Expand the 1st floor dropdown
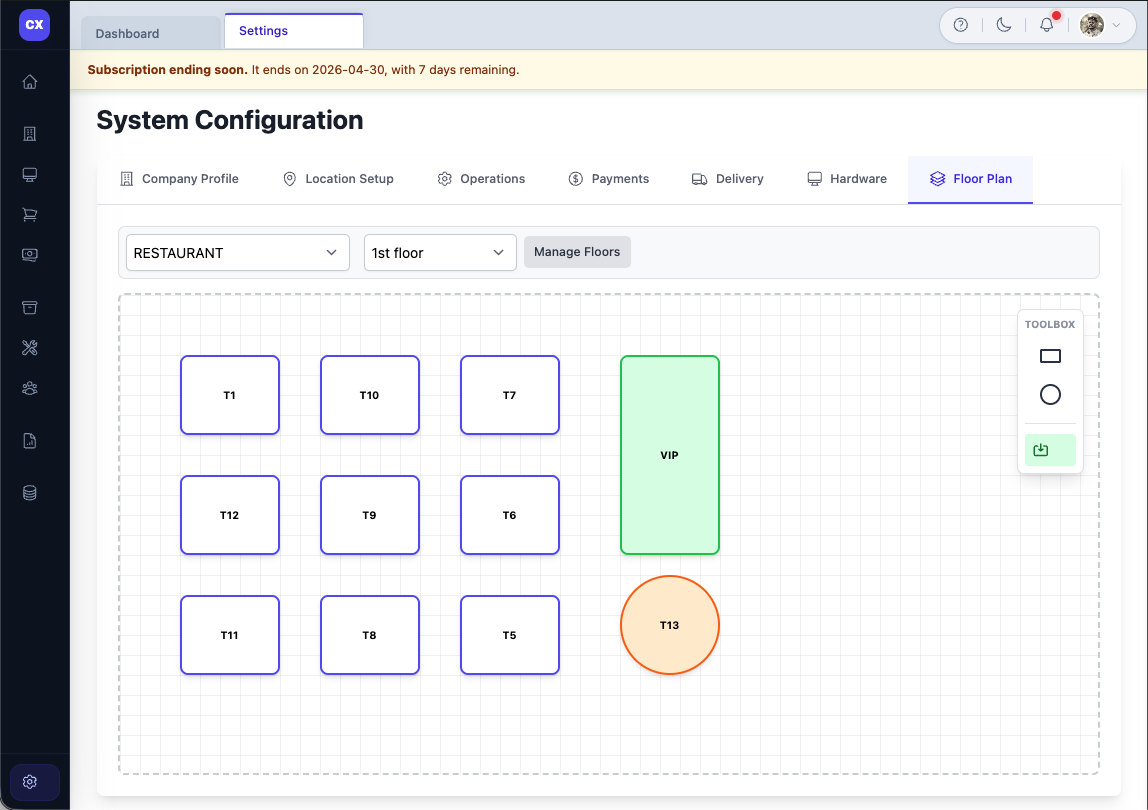The width and height of the screenshot is (1148, 810). 440,253
